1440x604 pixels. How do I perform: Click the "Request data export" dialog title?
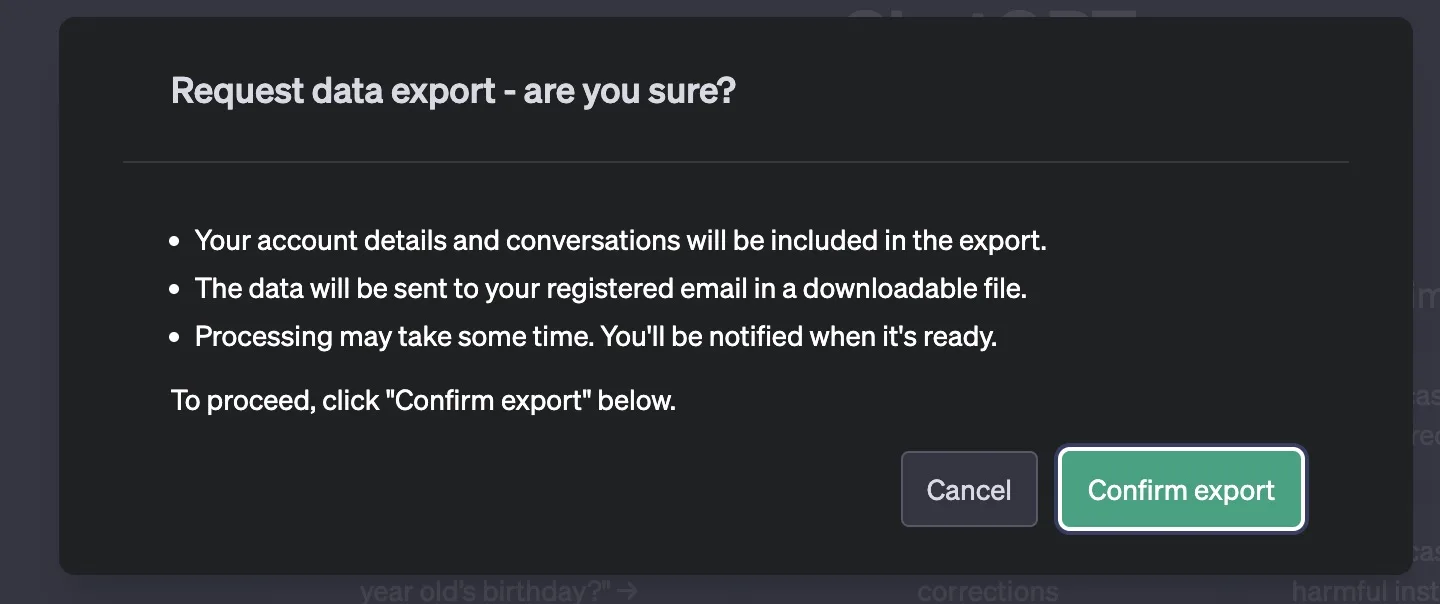[453, 91]
